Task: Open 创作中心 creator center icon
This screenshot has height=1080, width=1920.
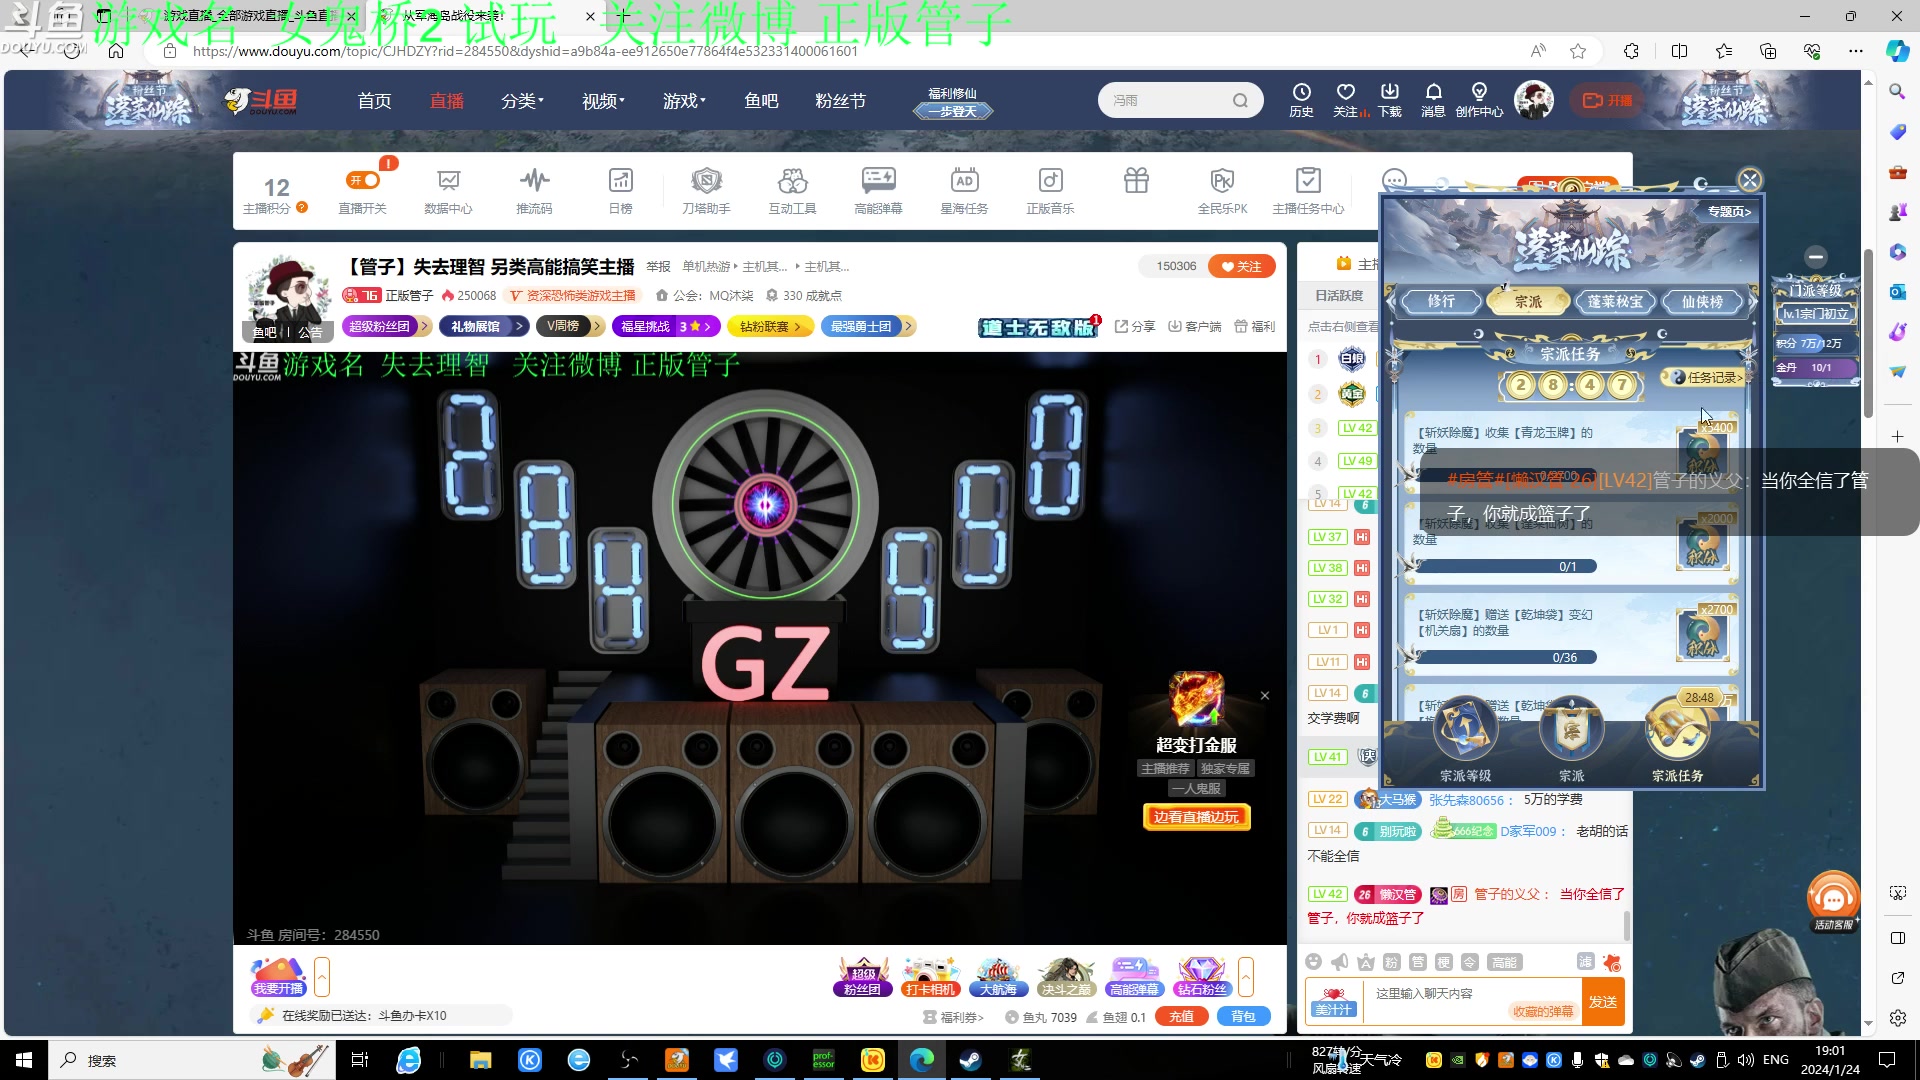Action: (1479, 100)
